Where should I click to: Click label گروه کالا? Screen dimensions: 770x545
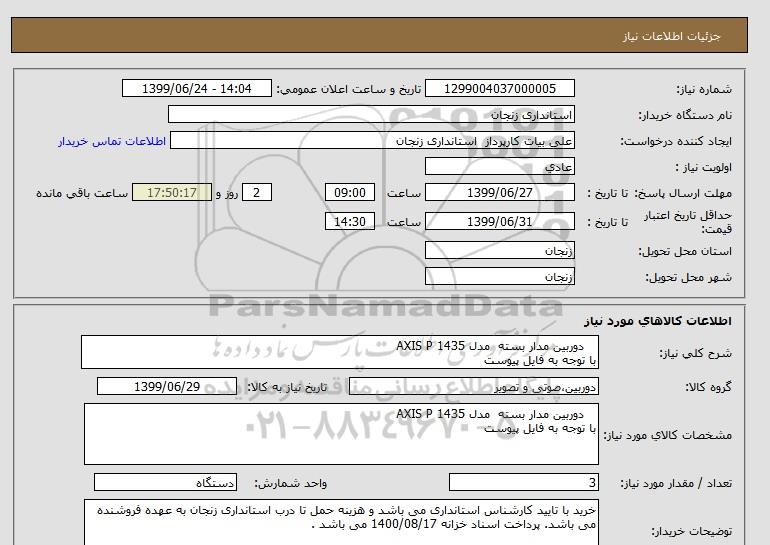[708, 387]
